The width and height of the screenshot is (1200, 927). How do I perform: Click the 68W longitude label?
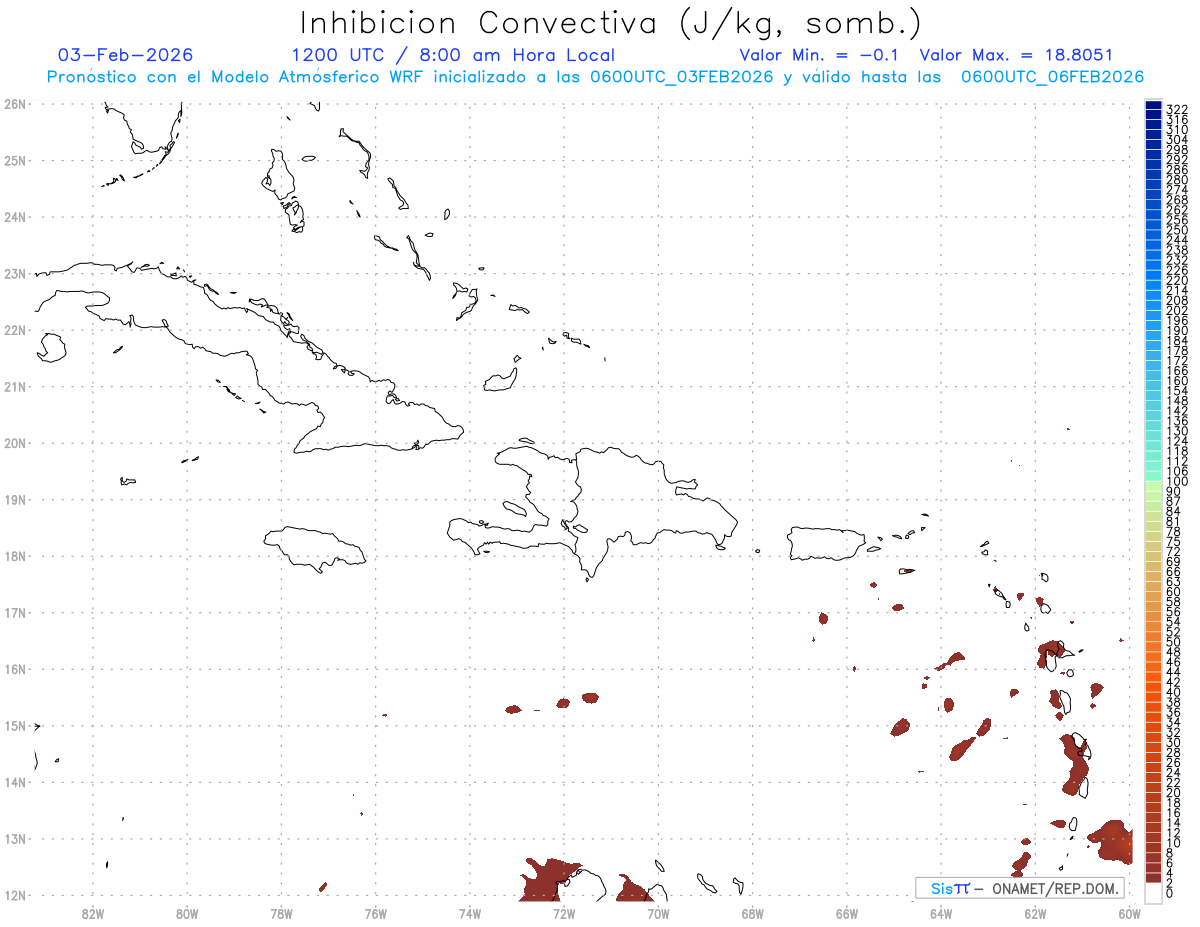point(752,913)
